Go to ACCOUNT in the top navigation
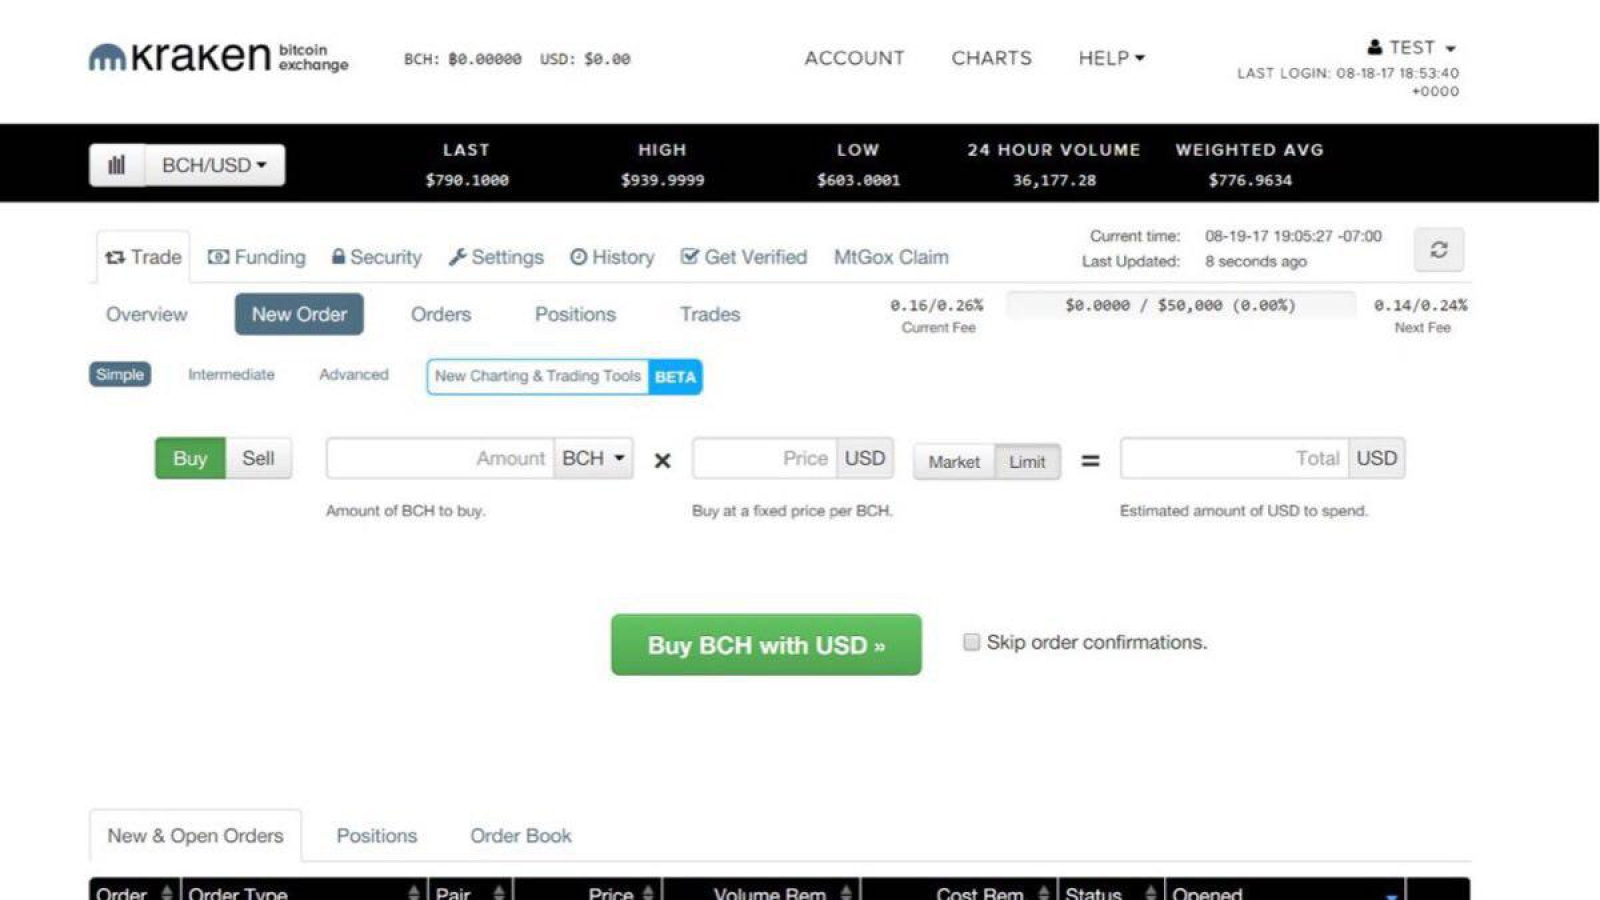 854,58
